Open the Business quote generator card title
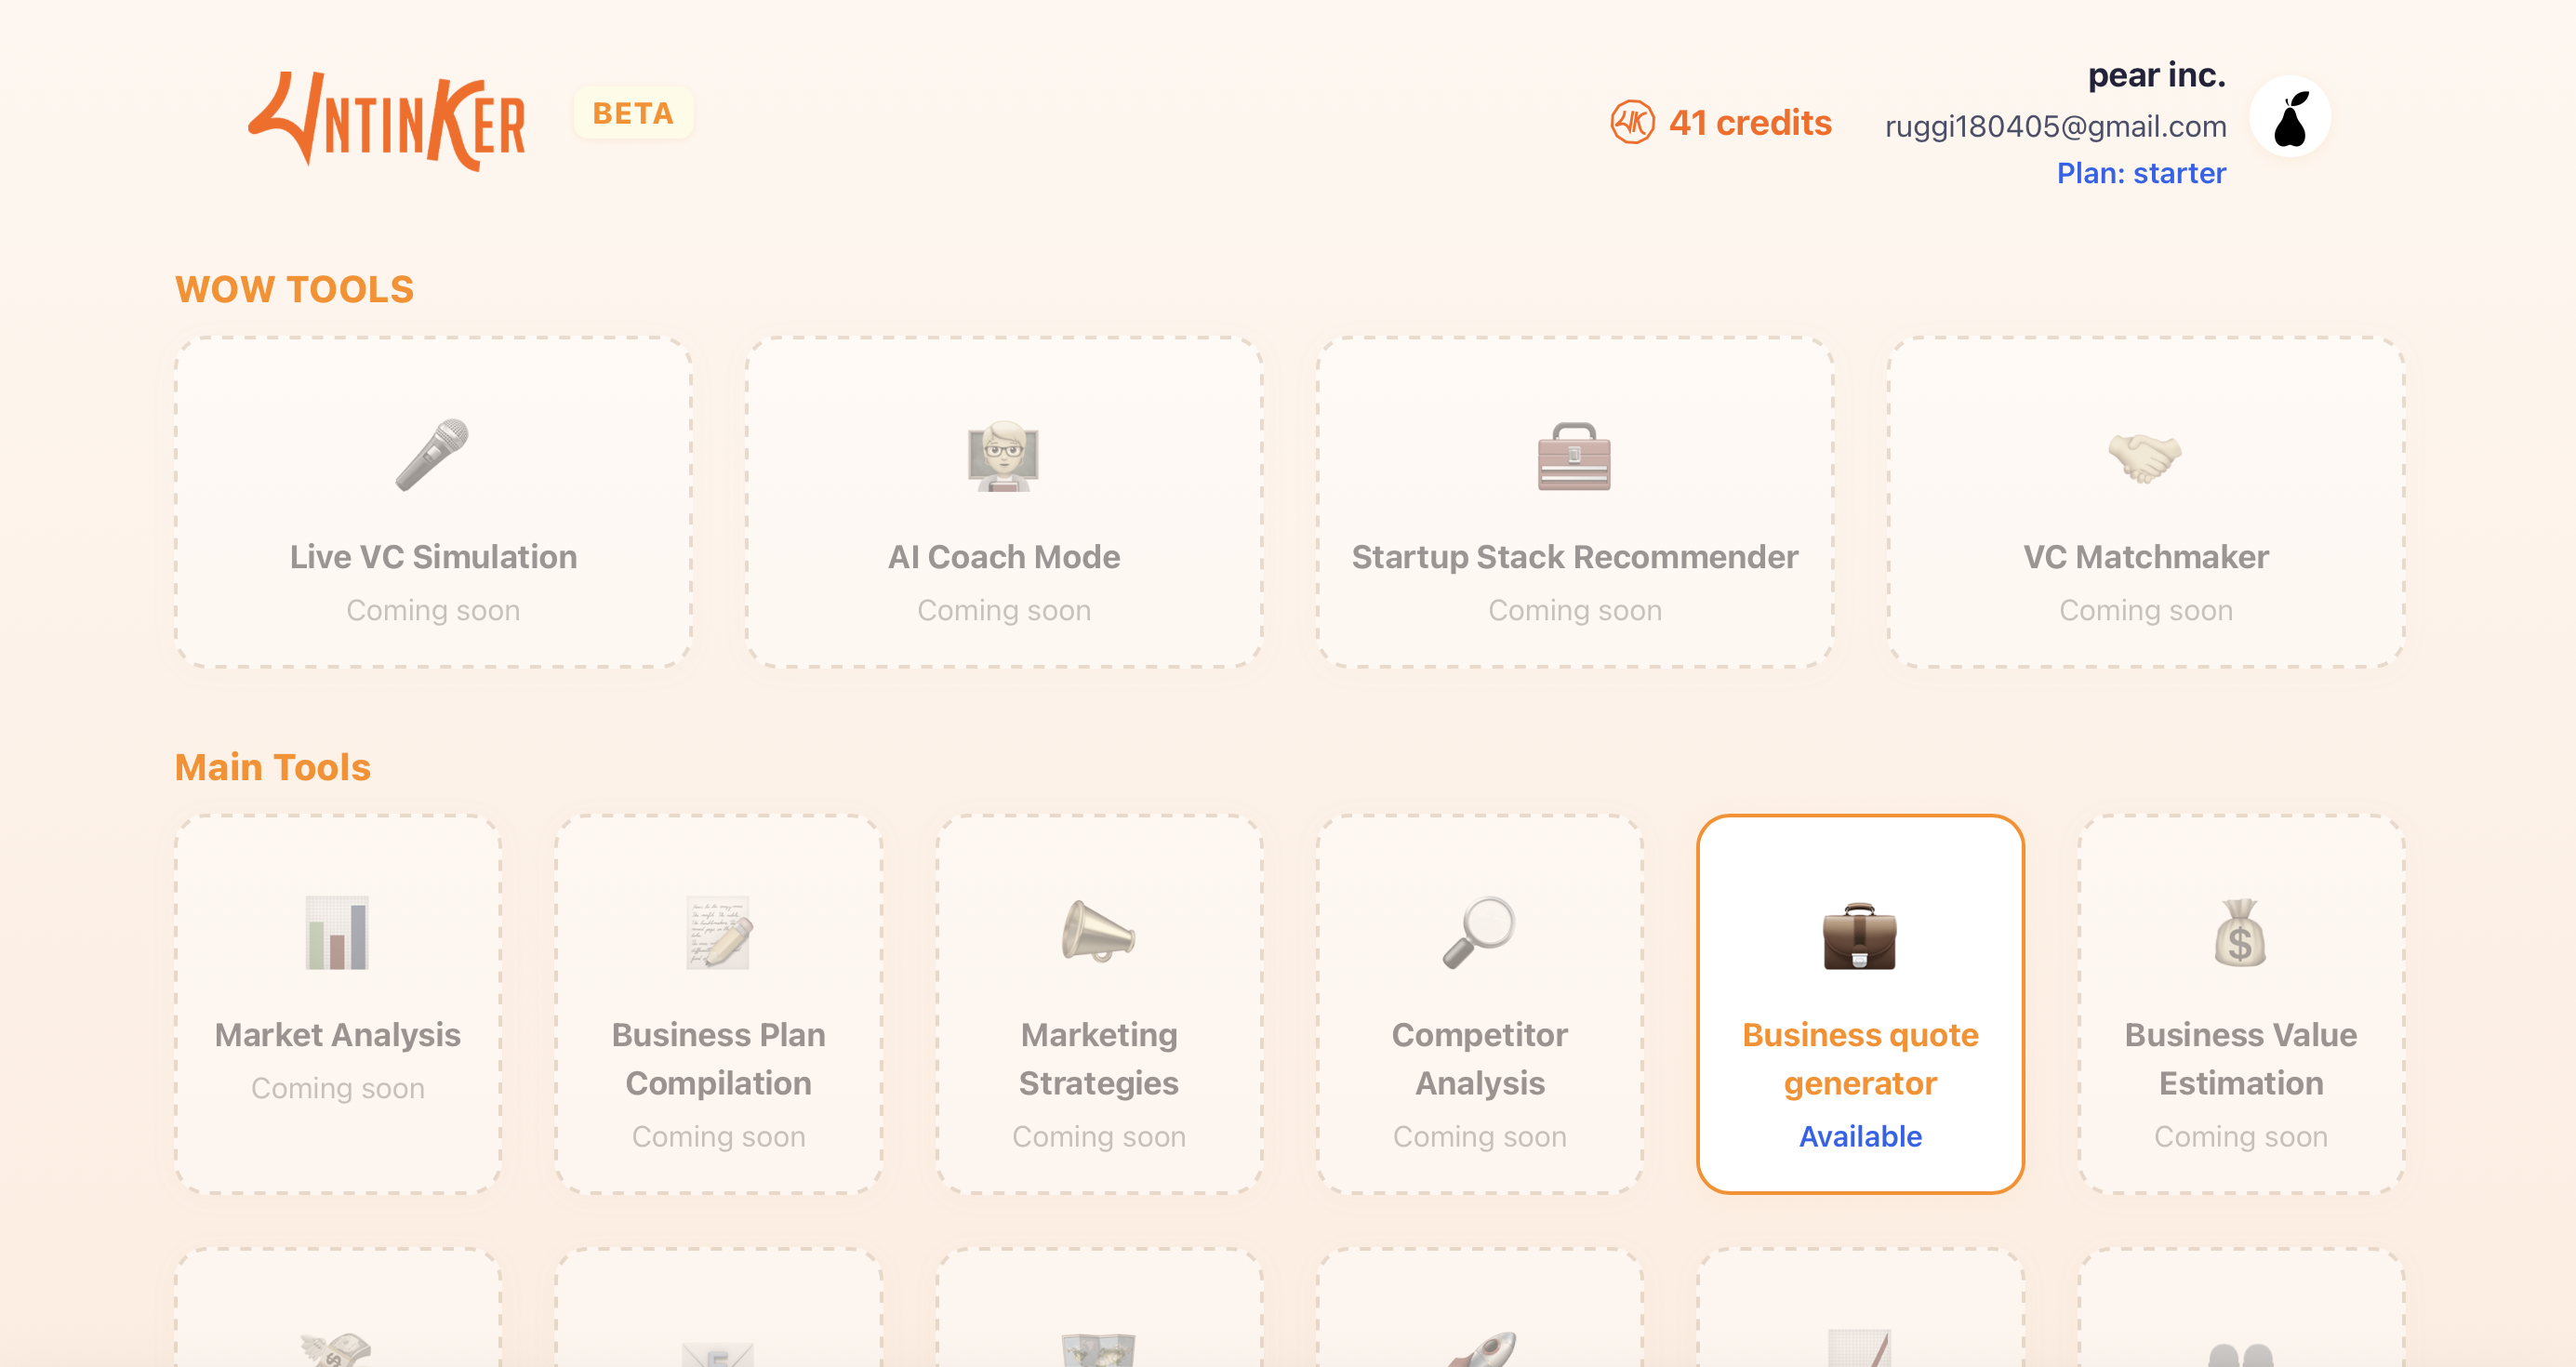The image size is (2576, 1367). tap(1860, 1058)
